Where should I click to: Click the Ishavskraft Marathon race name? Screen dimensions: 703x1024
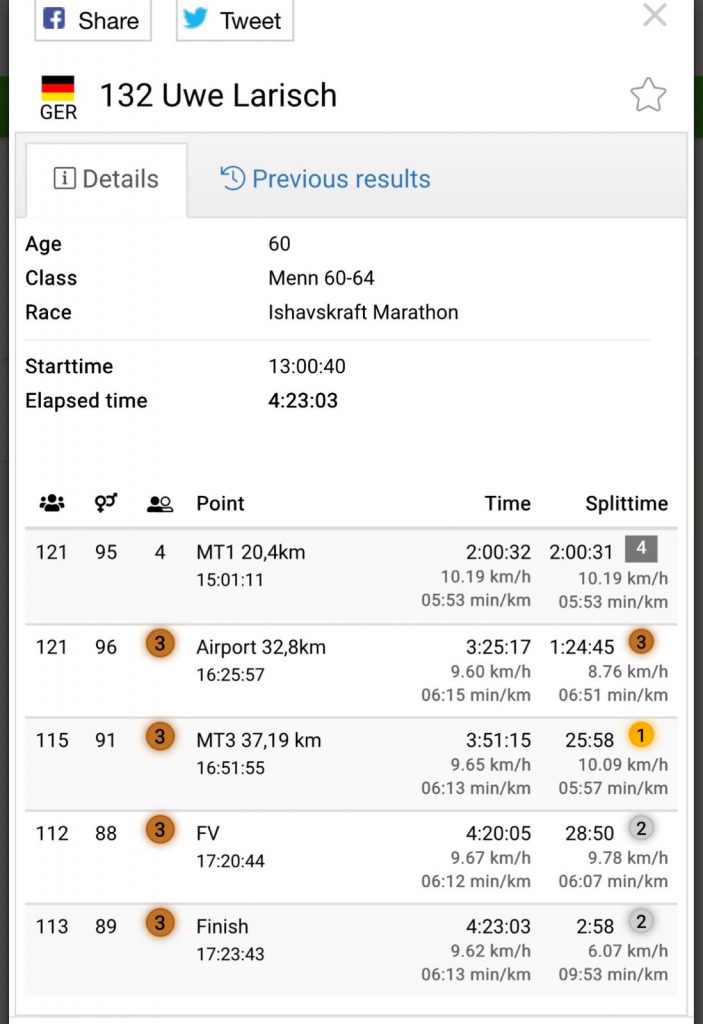point(363,312)
